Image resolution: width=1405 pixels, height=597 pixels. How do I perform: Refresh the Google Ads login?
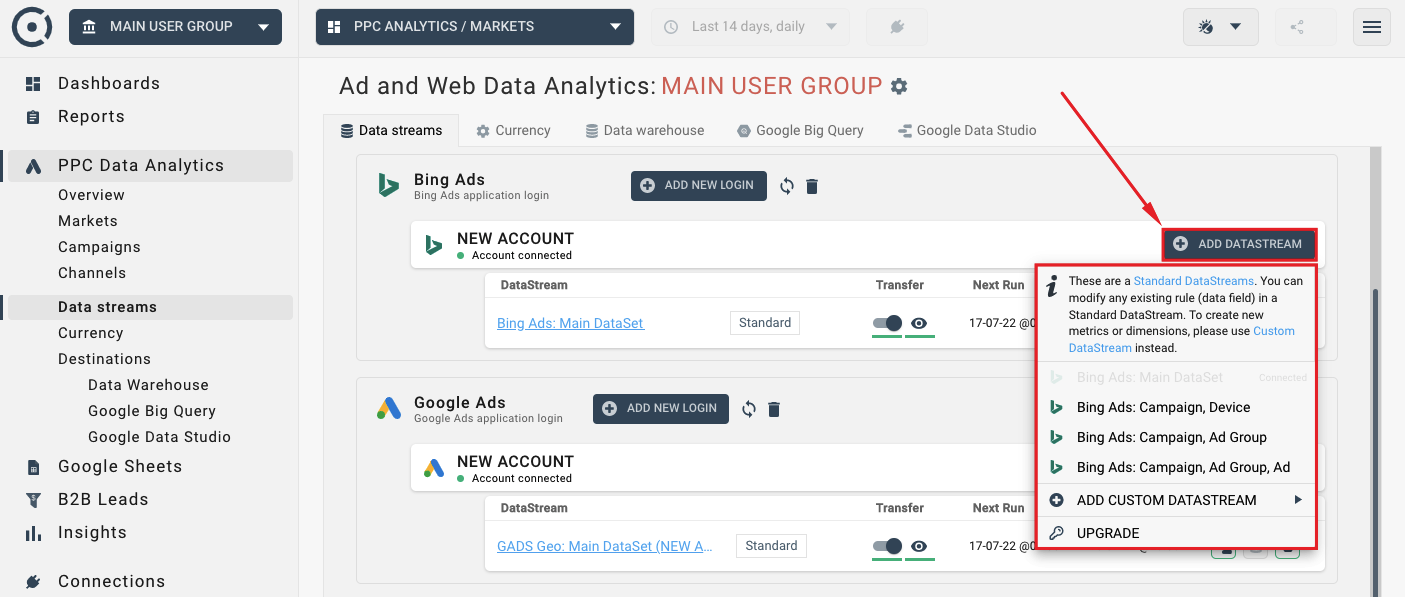tap(749, 409)
